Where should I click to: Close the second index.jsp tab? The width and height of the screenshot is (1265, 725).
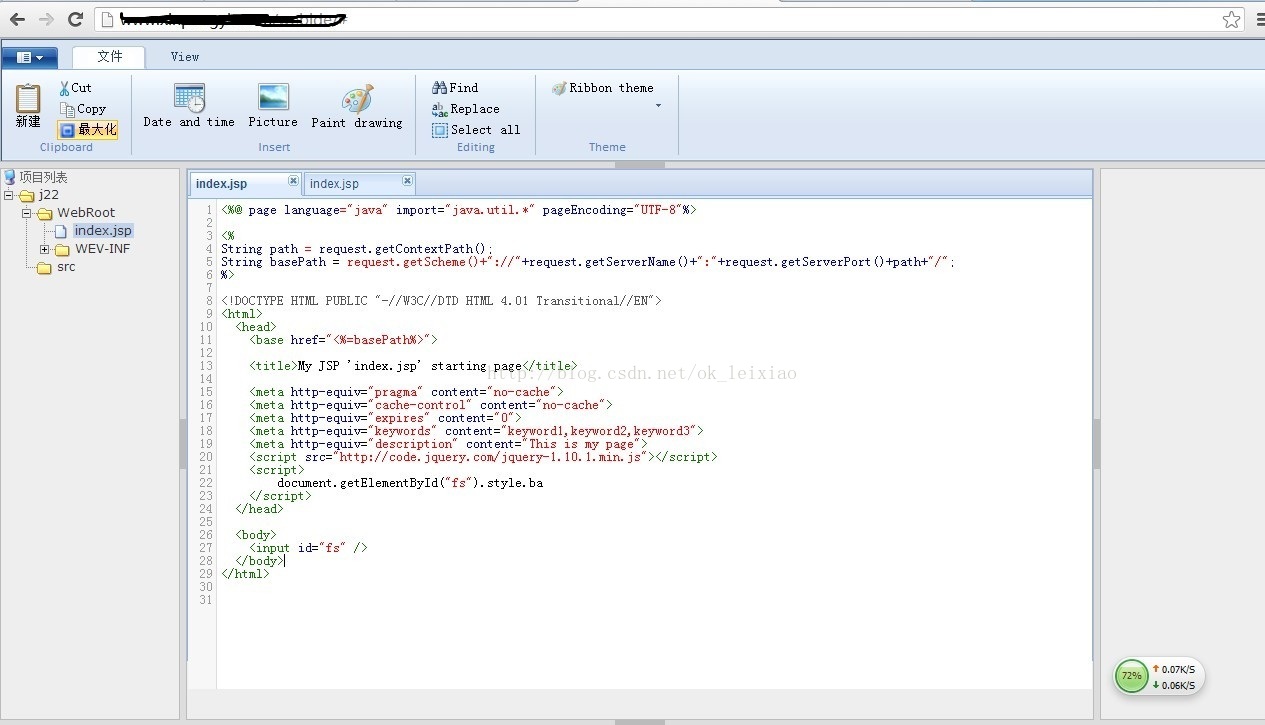tap(407, 181)
